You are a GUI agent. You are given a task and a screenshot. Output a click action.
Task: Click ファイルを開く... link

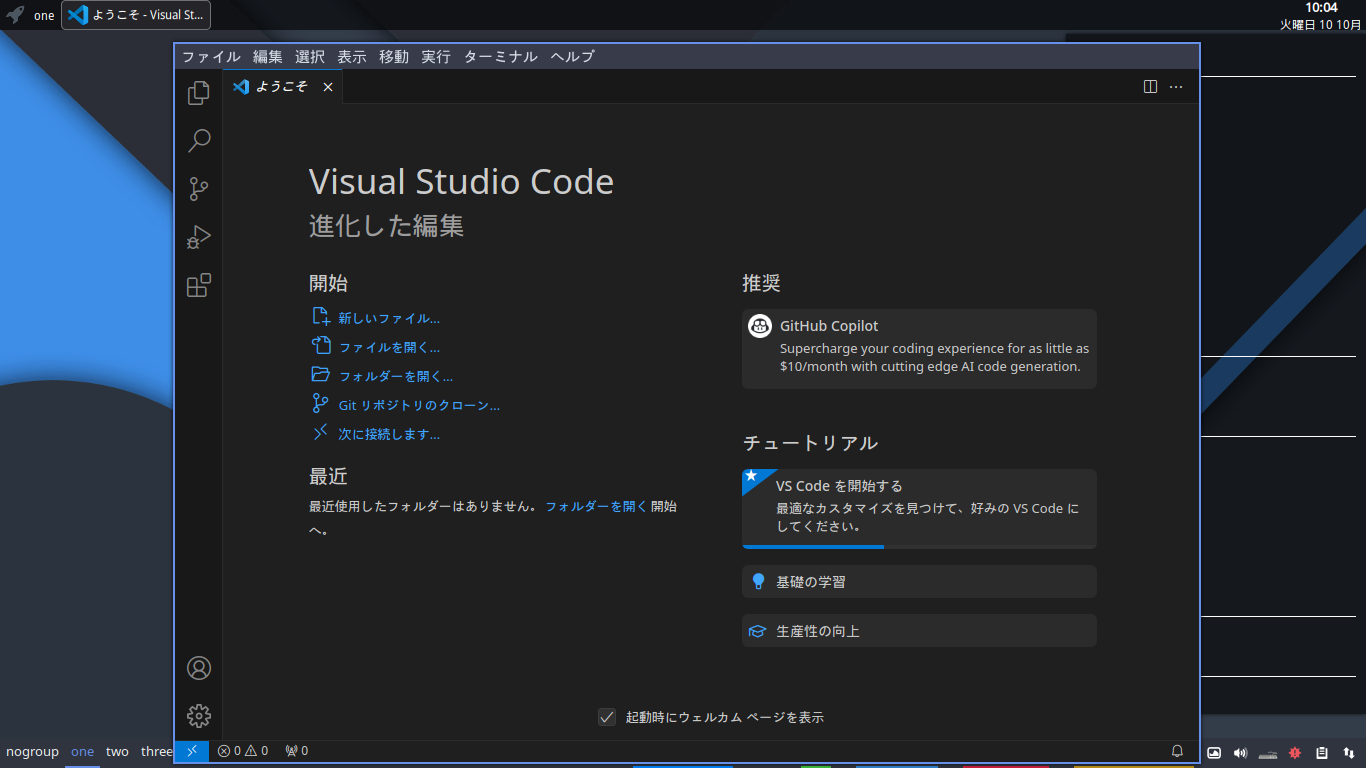(x=389, y=347)
